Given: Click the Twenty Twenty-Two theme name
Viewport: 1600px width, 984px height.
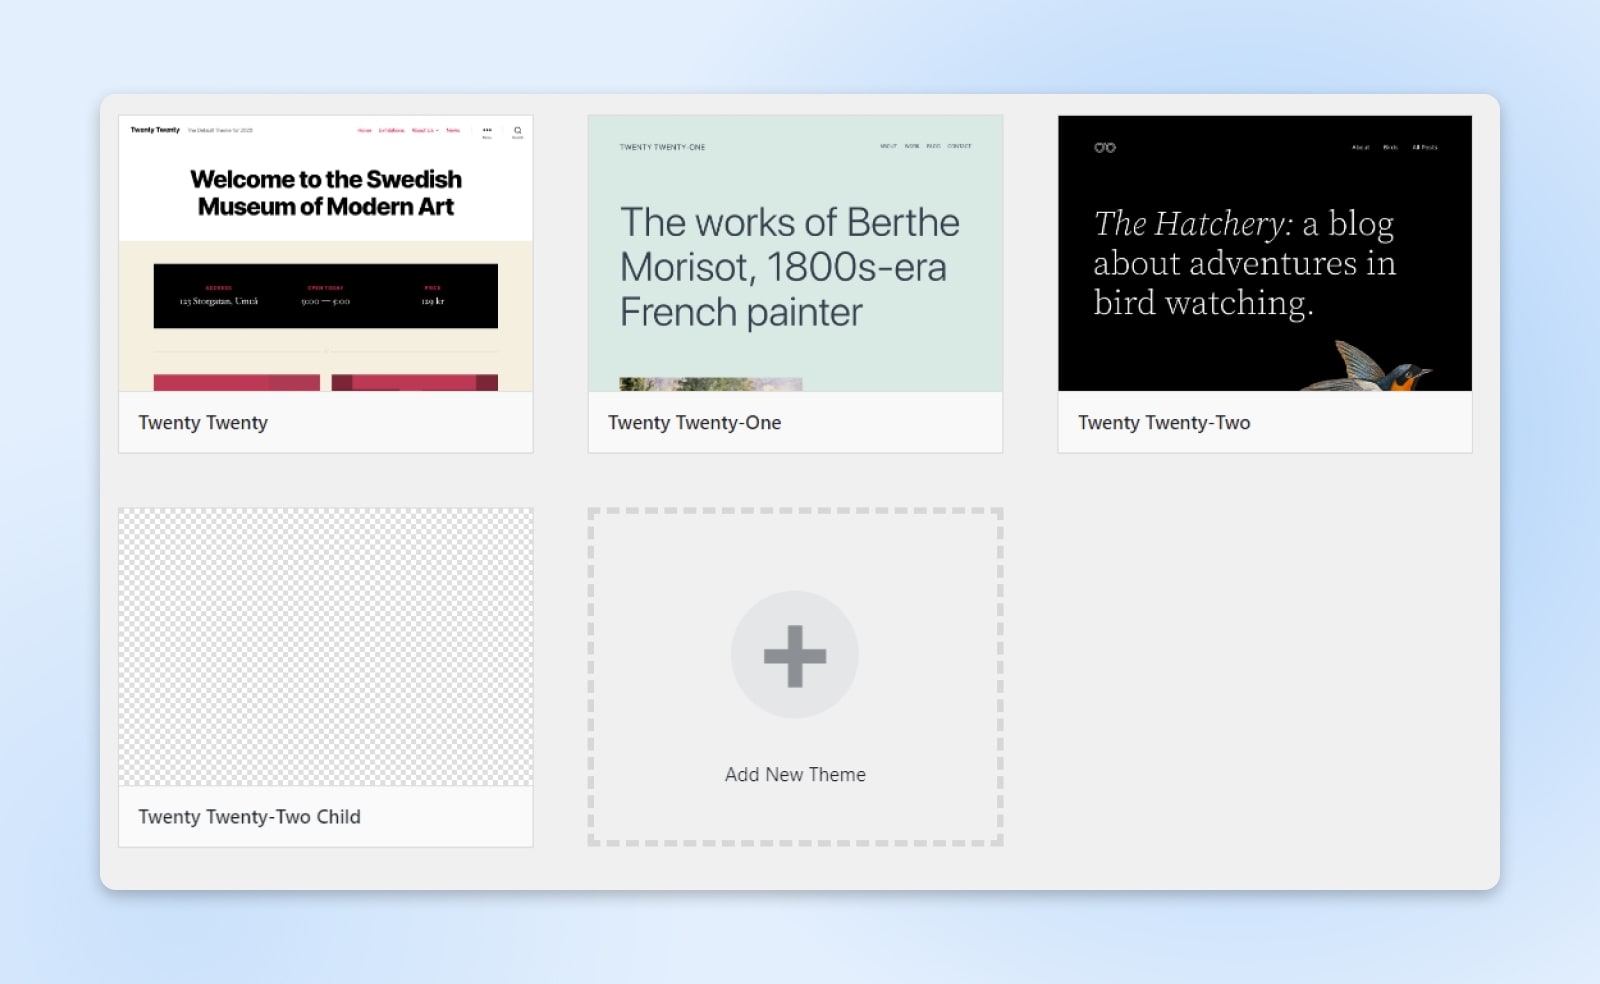Looking at the screenshot, I should point(1164,423).
